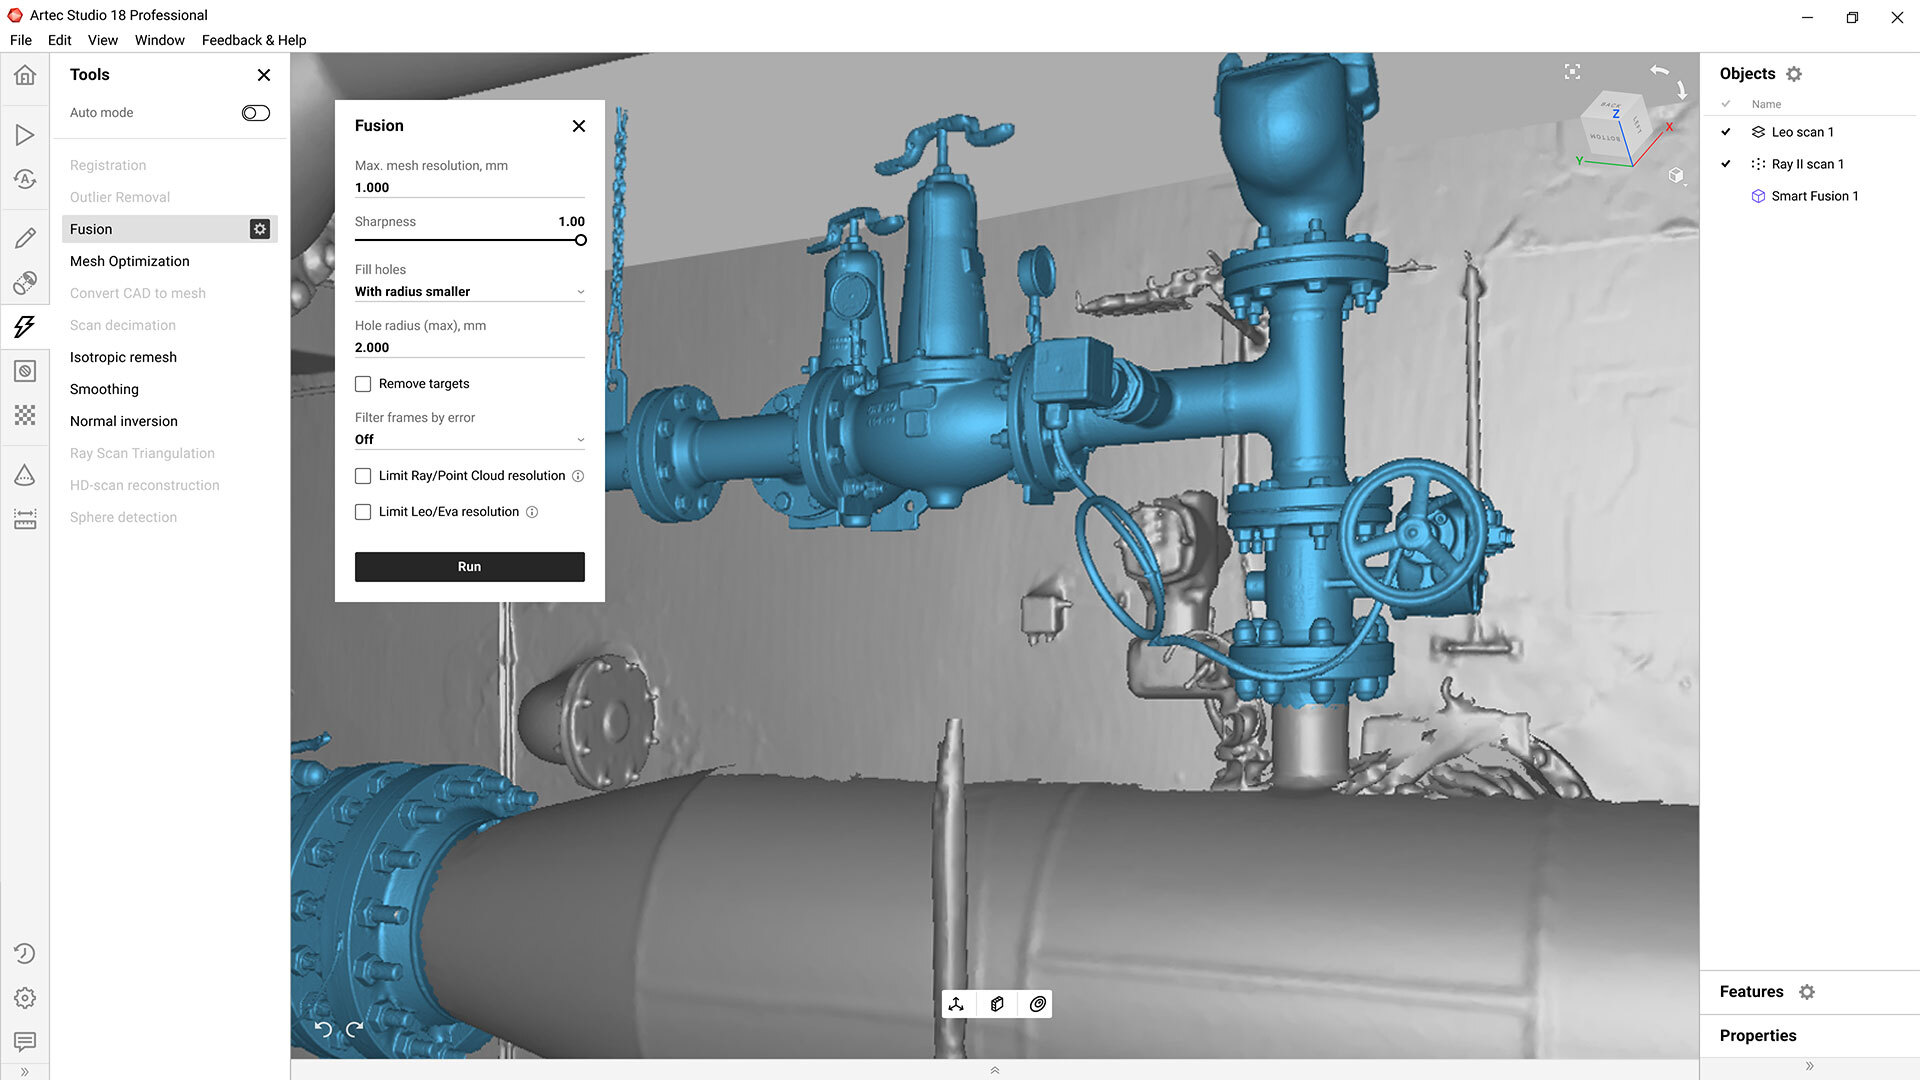The height and width of the screenshot is (1080, 1920).
Task: Adjust the Sharpness slider handle
Action: [580, 240]
